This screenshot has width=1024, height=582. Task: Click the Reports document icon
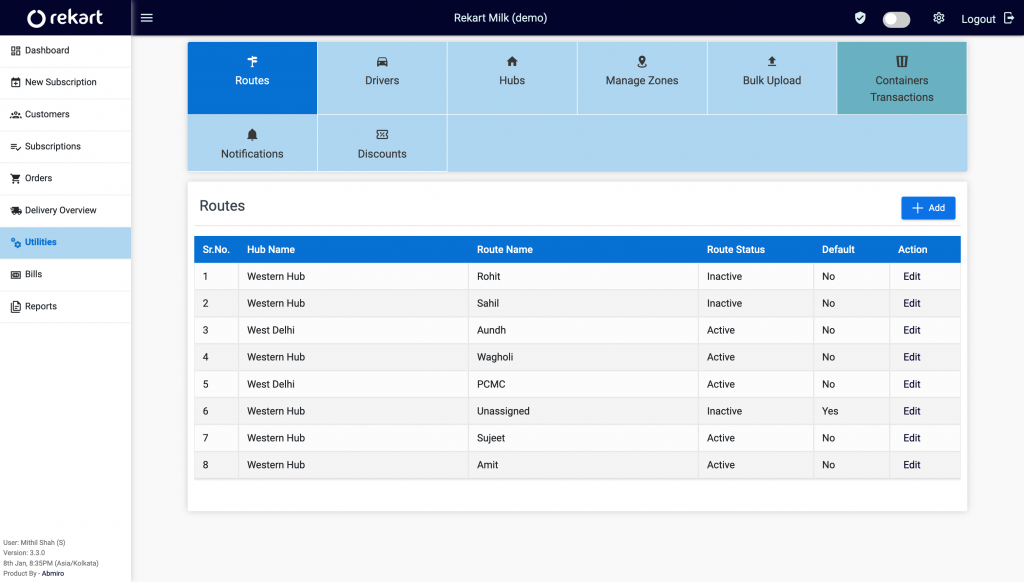click(x=16, y=306)
